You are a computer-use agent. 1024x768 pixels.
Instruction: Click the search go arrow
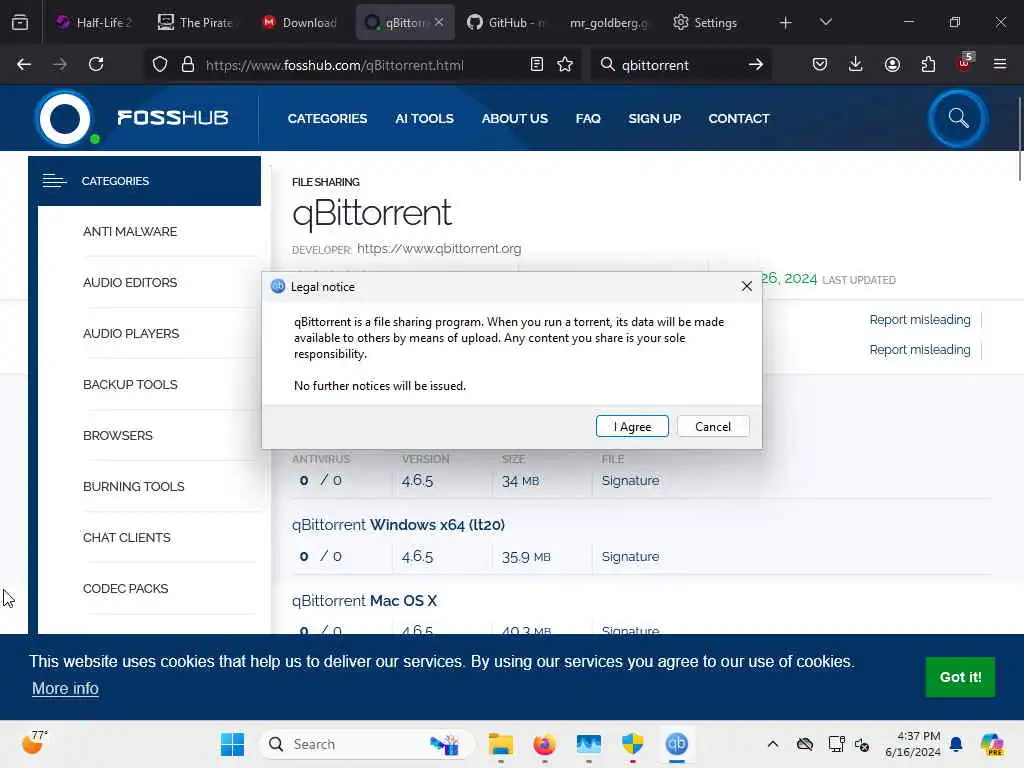tap(756, 65)
